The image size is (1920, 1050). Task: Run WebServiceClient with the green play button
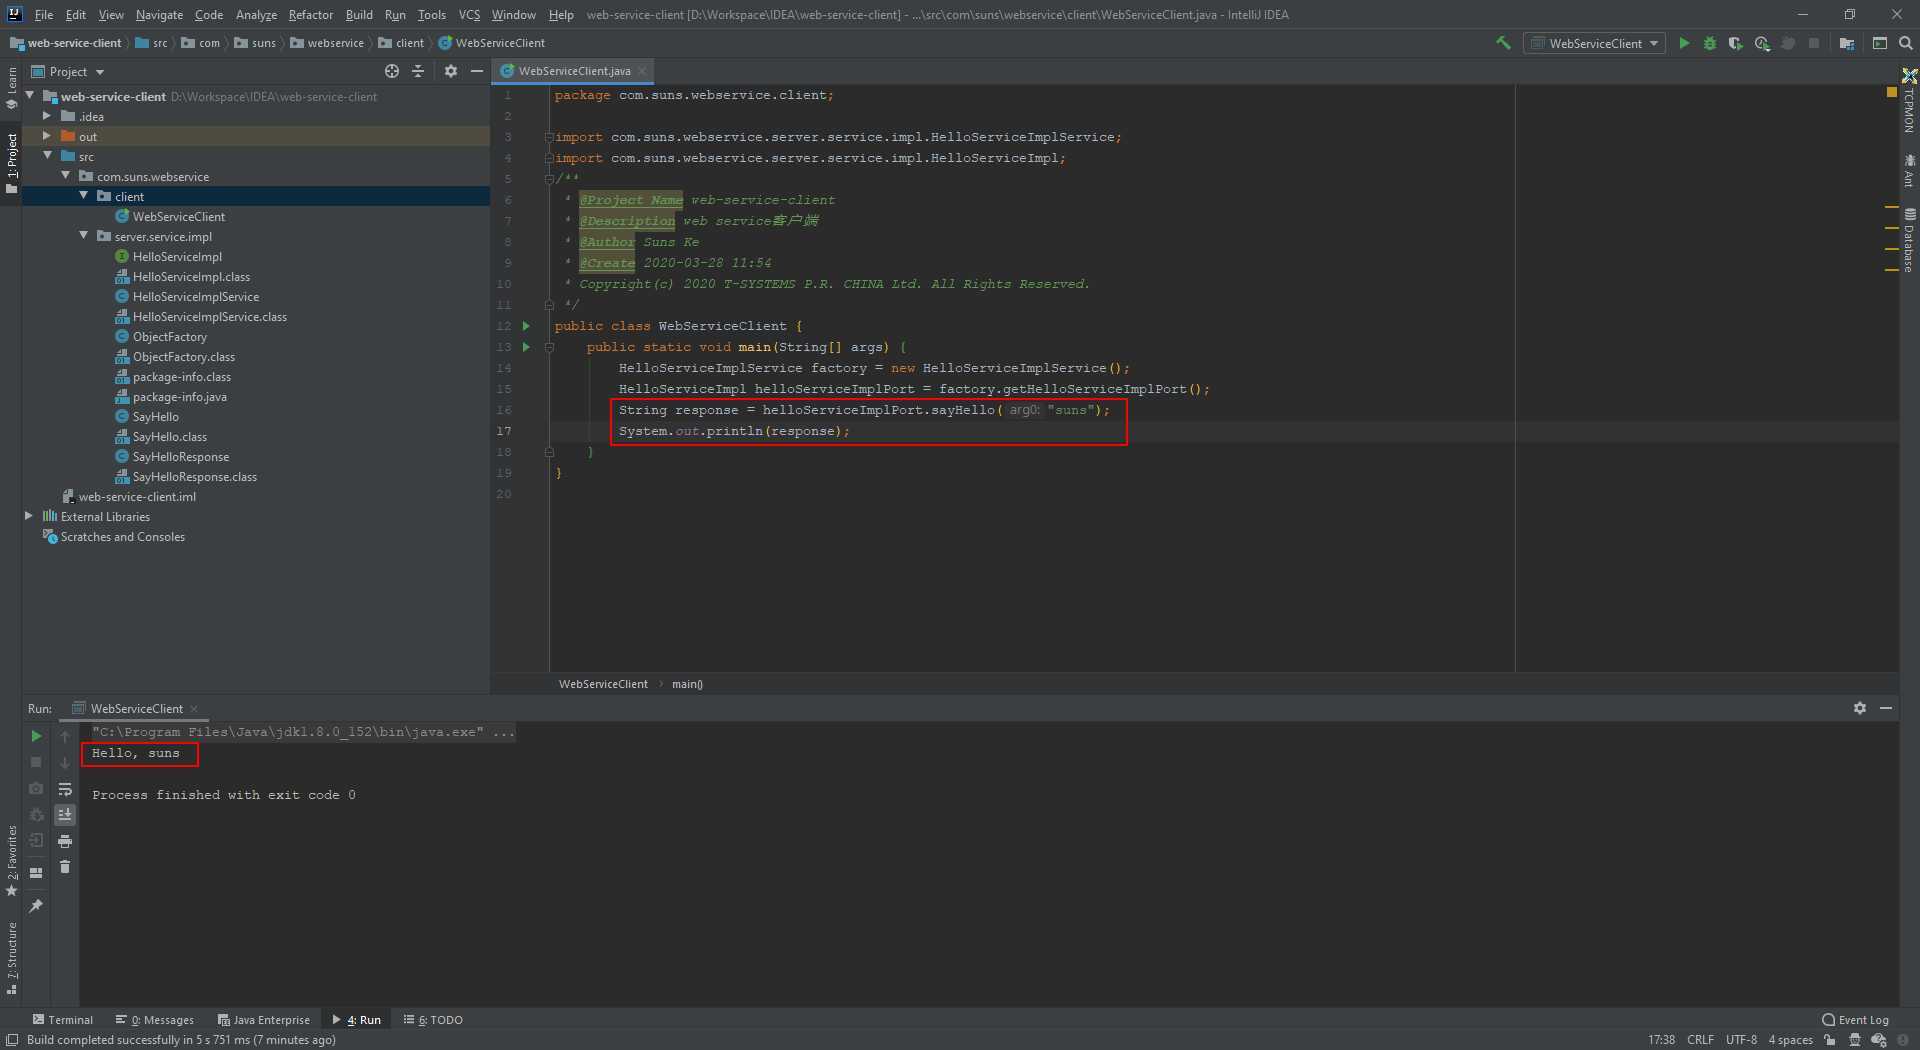click(1684, 43)
